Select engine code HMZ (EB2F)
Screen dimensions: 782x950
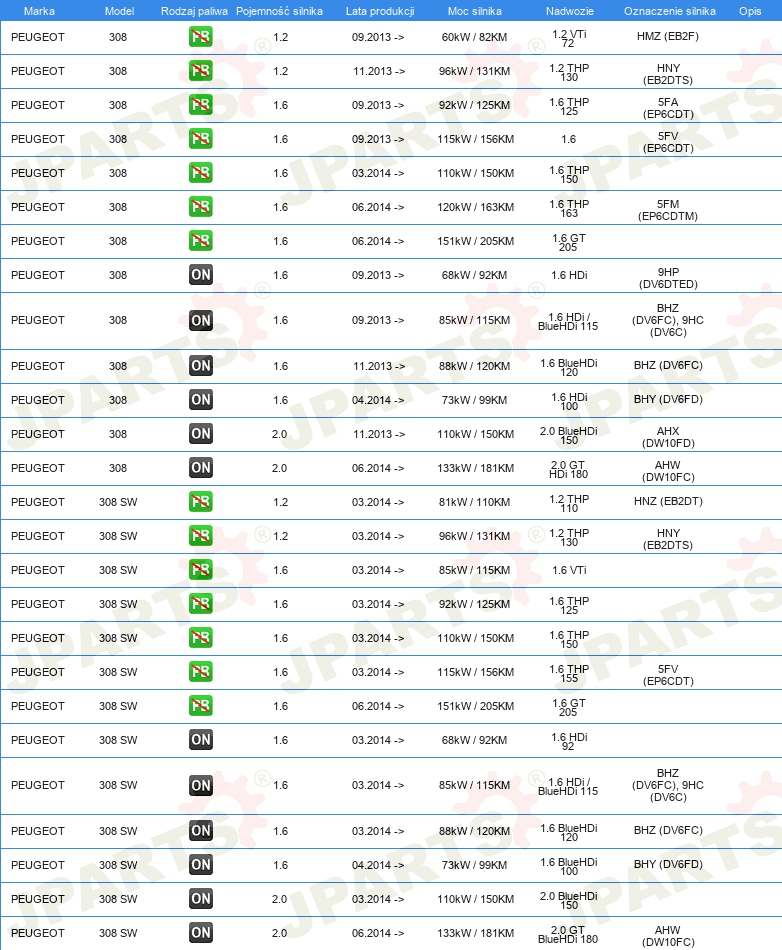click(x=668, y=36)
